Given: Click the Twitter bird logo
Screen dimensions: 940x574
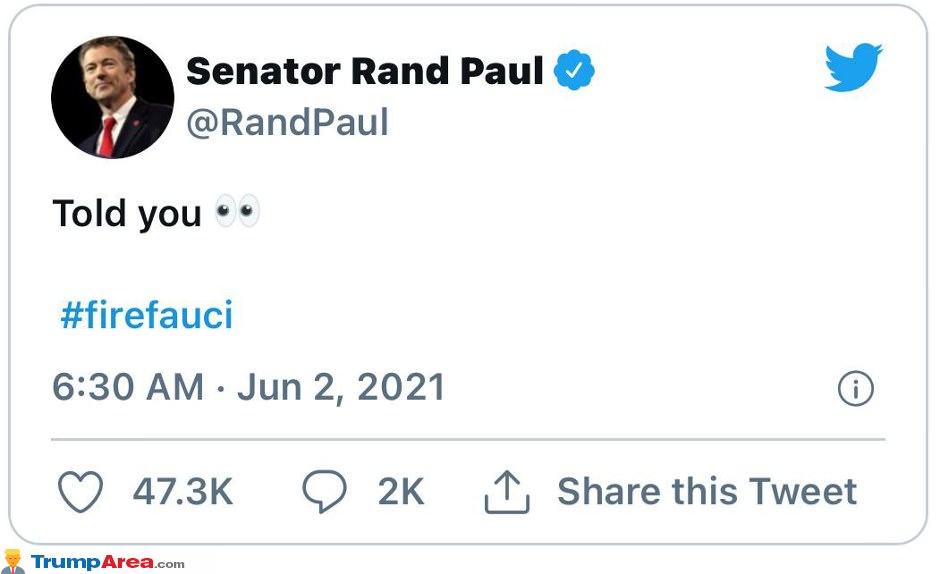Looking at the screenshot, I should click(853, 67).
